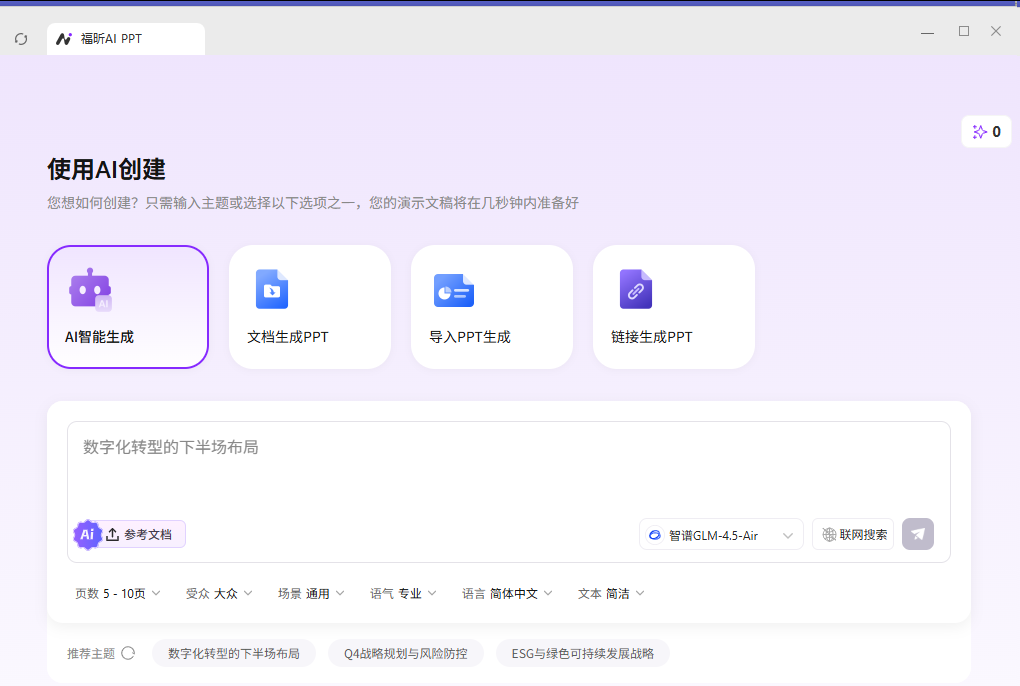Select the AI智能生成 robot card
The width and height of the screenshot is (1020, 686).
coord(128,307)
